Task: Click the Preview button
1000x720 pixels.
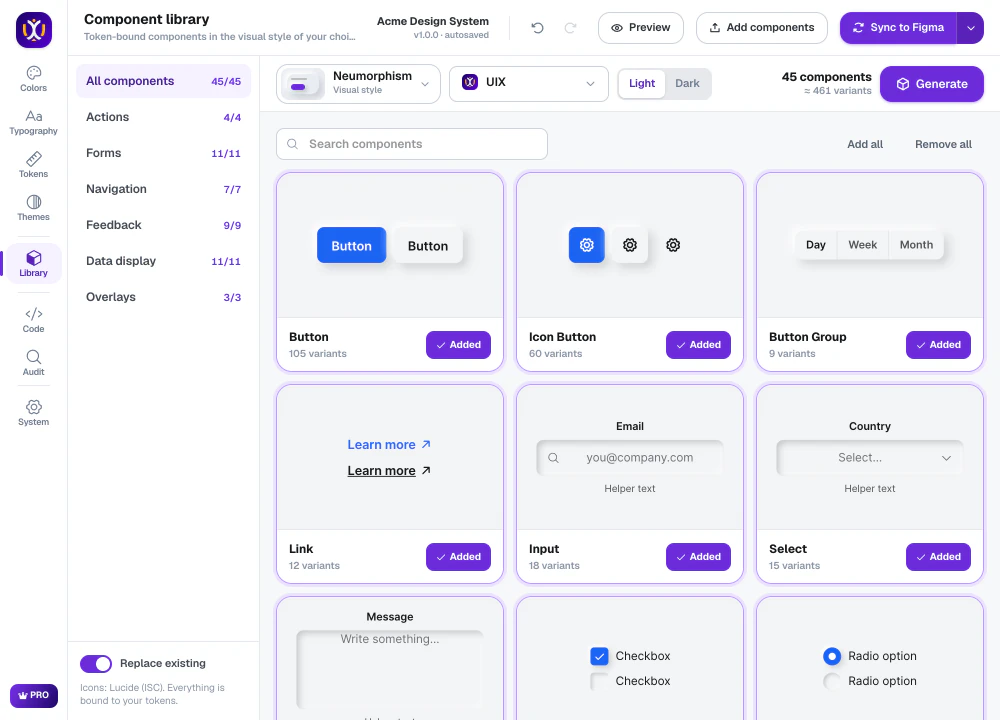Action: [641, 28]
